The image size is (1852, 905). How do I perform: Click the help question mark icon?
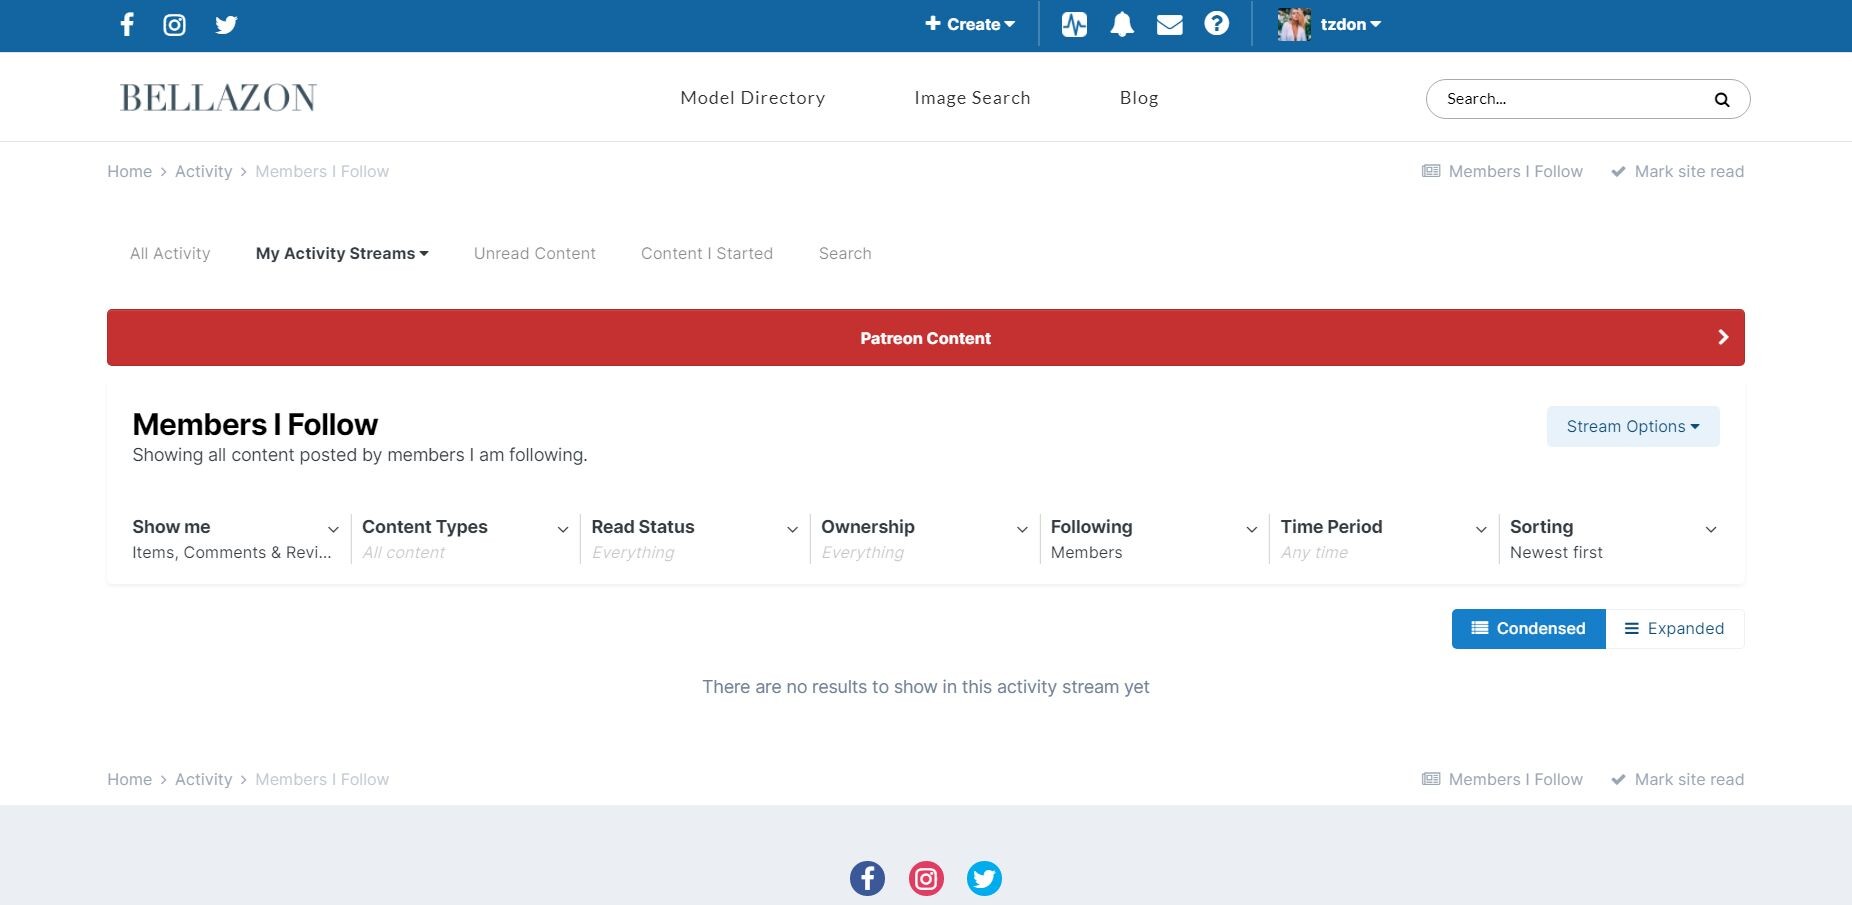(1216, 24)
